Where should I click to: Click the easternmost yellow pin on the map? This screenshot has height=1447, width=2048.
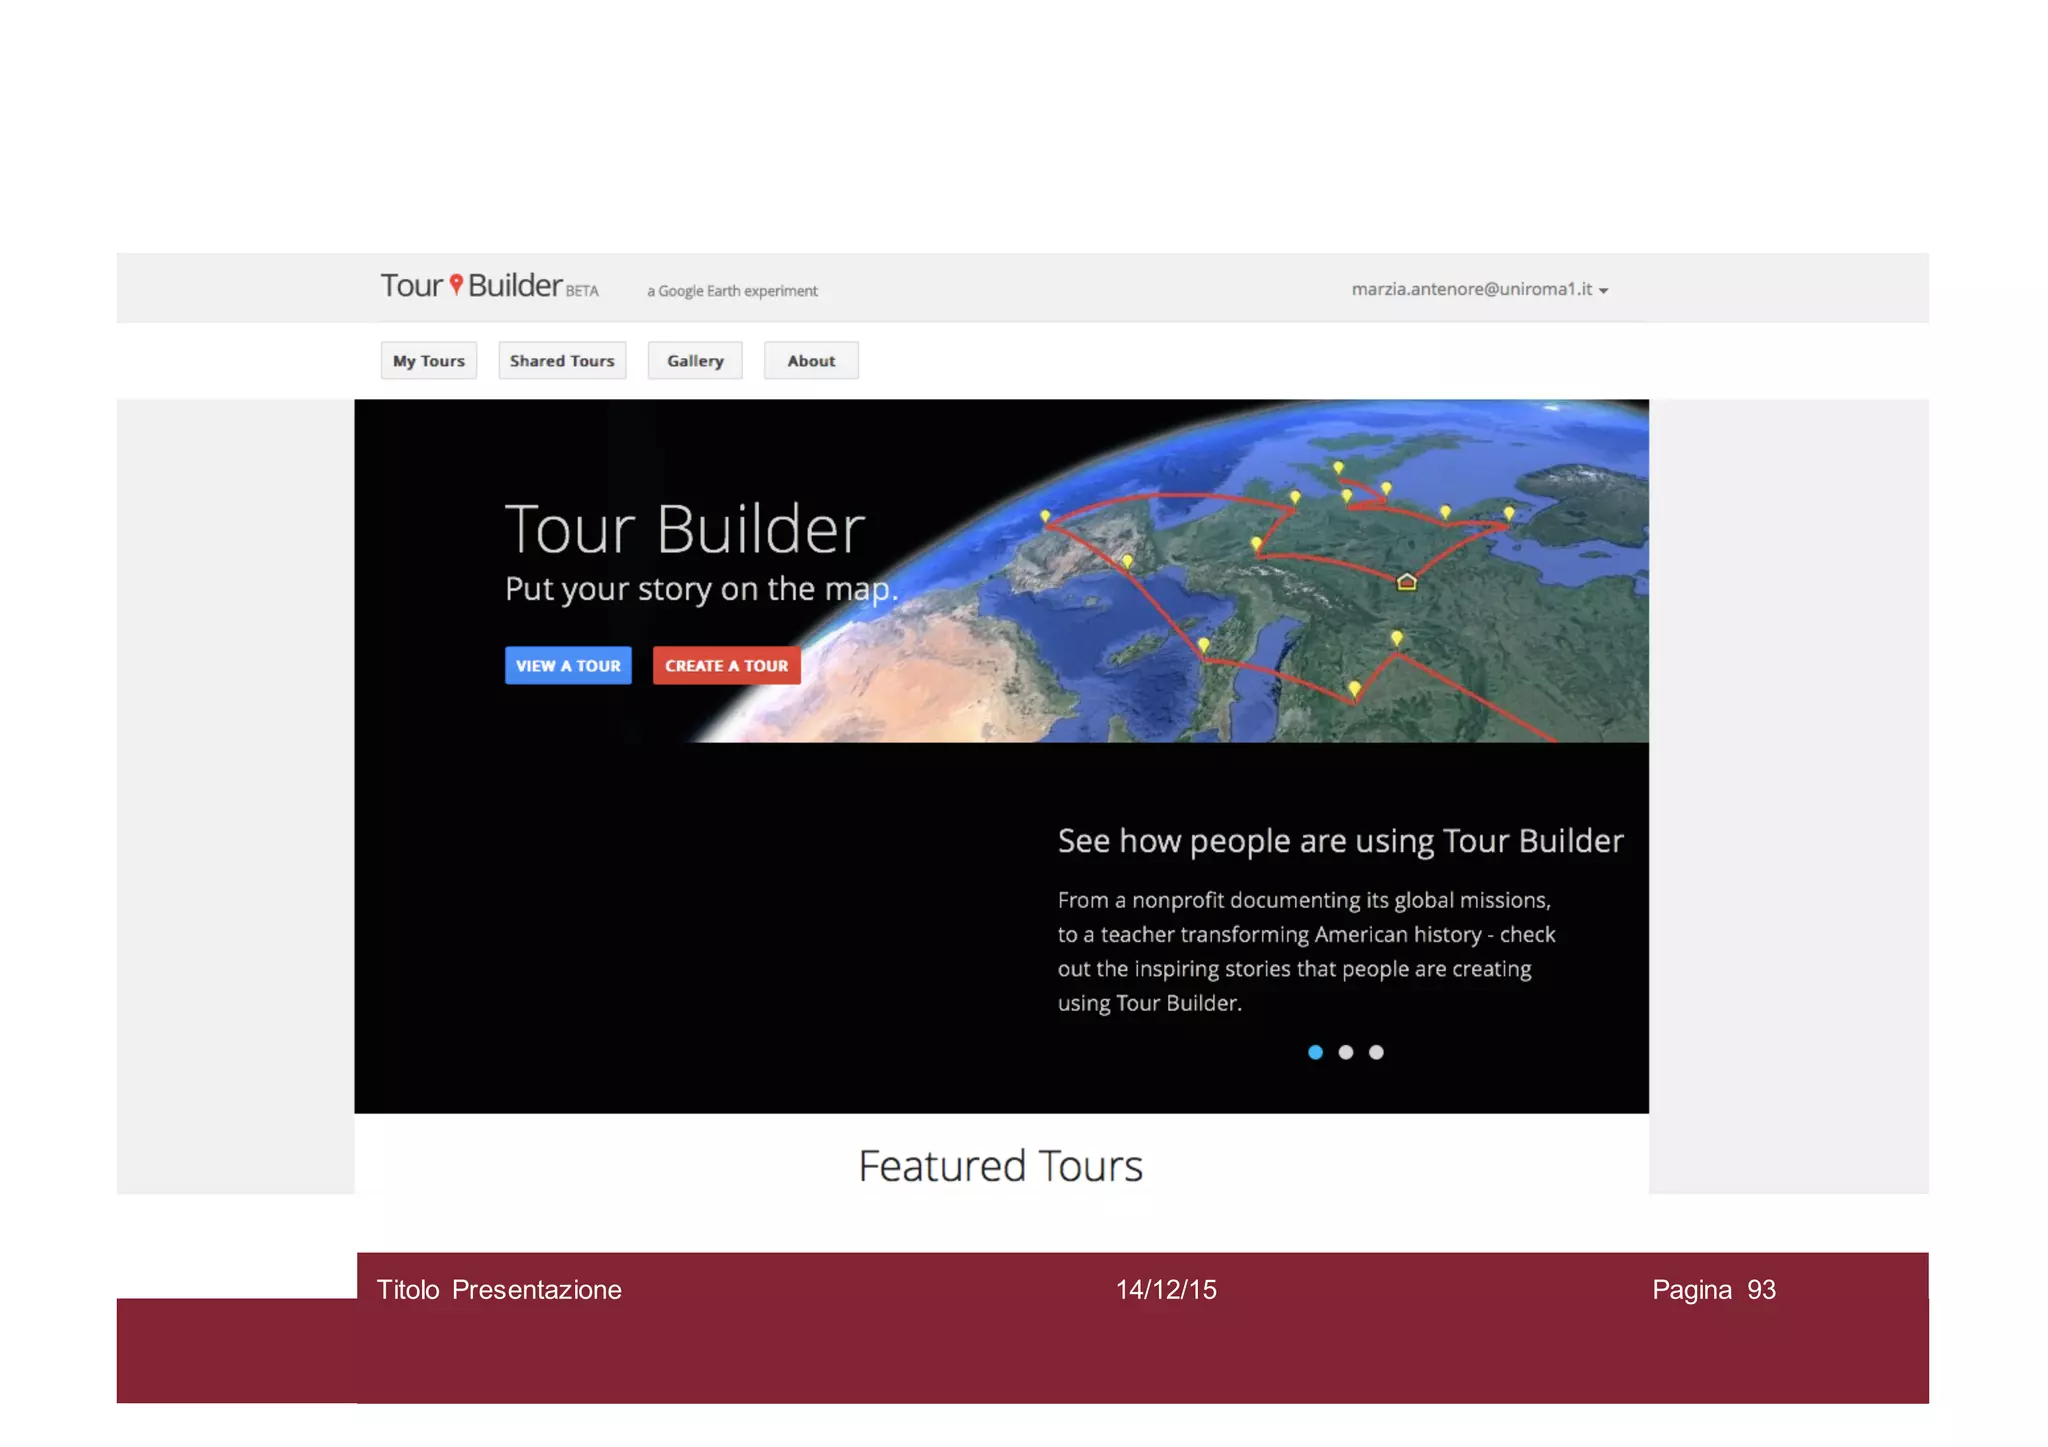(1508, 513)
